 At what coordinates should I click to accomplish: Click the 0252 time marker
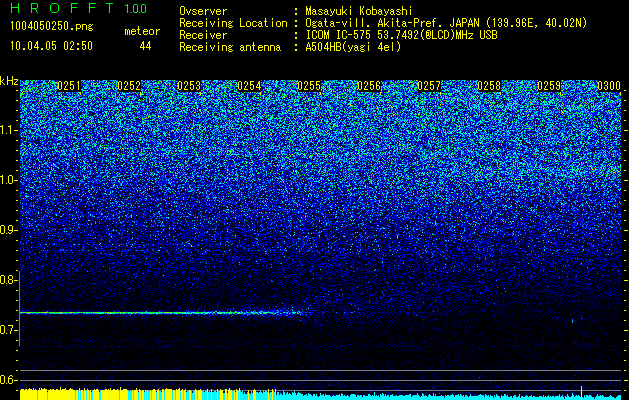129,86
